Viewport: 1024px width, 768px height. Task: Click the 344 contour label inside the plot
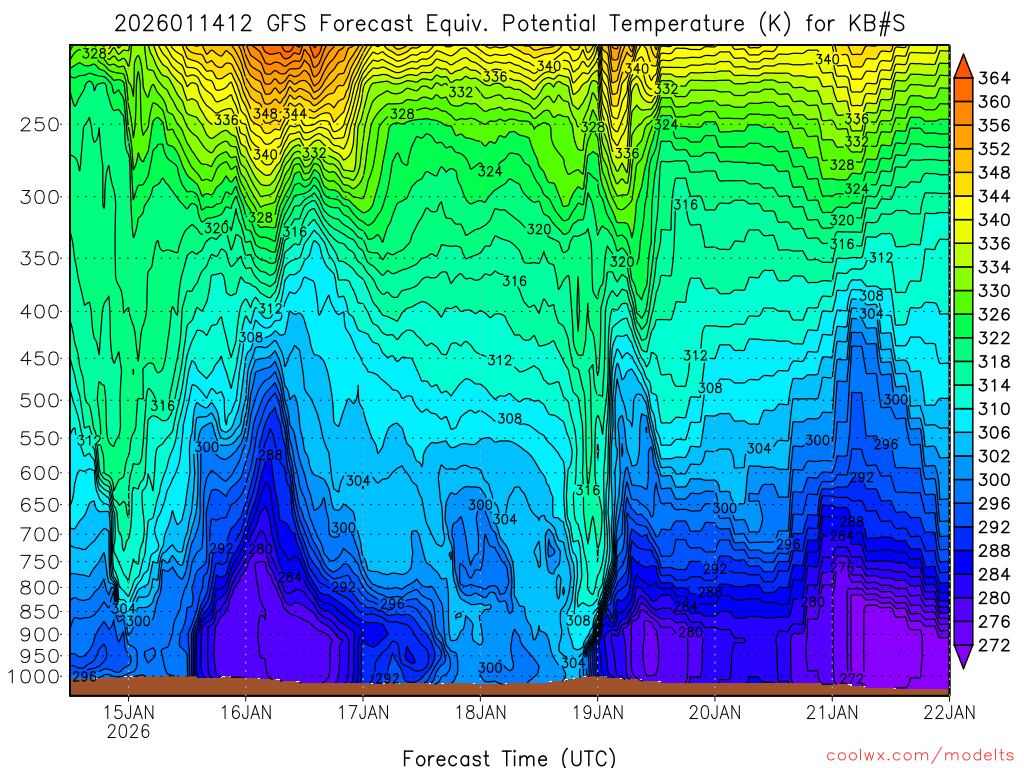pyautogui.click(x=295, y=114)
